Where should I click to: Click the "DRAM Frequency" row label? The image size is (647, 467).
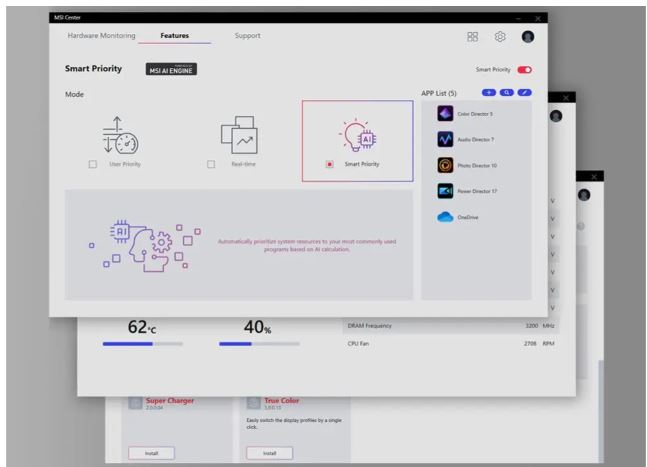click(370, 326)
